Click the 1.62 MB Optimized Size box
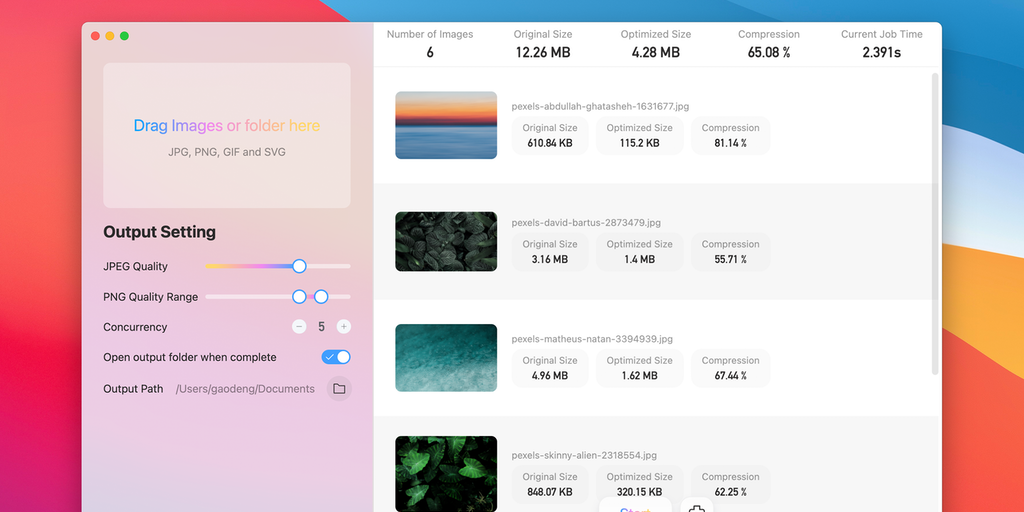Screen dimensions: 1024x512 639,368
